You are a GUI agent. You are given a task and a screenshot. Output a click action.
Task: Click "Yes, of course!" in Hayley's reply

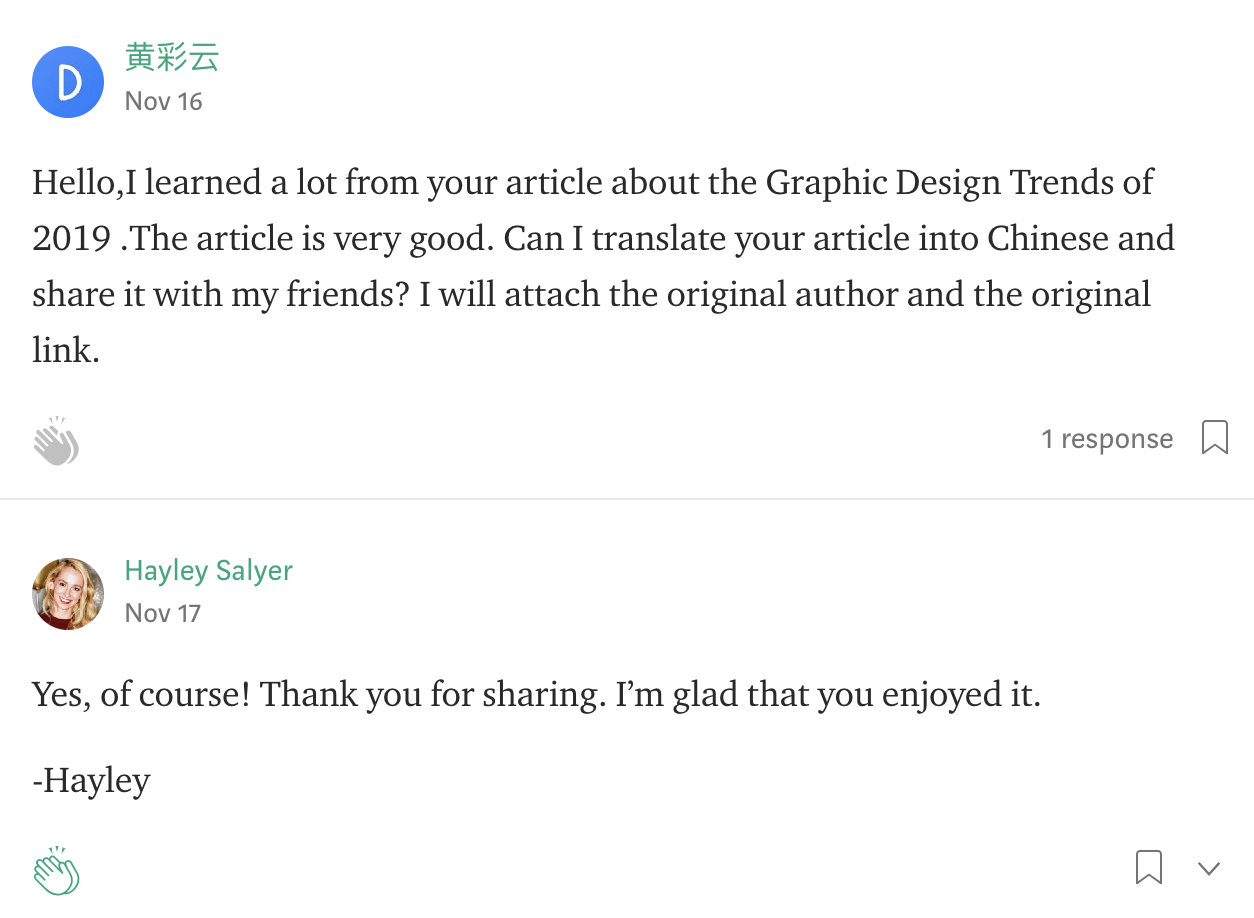coord(140,695)
